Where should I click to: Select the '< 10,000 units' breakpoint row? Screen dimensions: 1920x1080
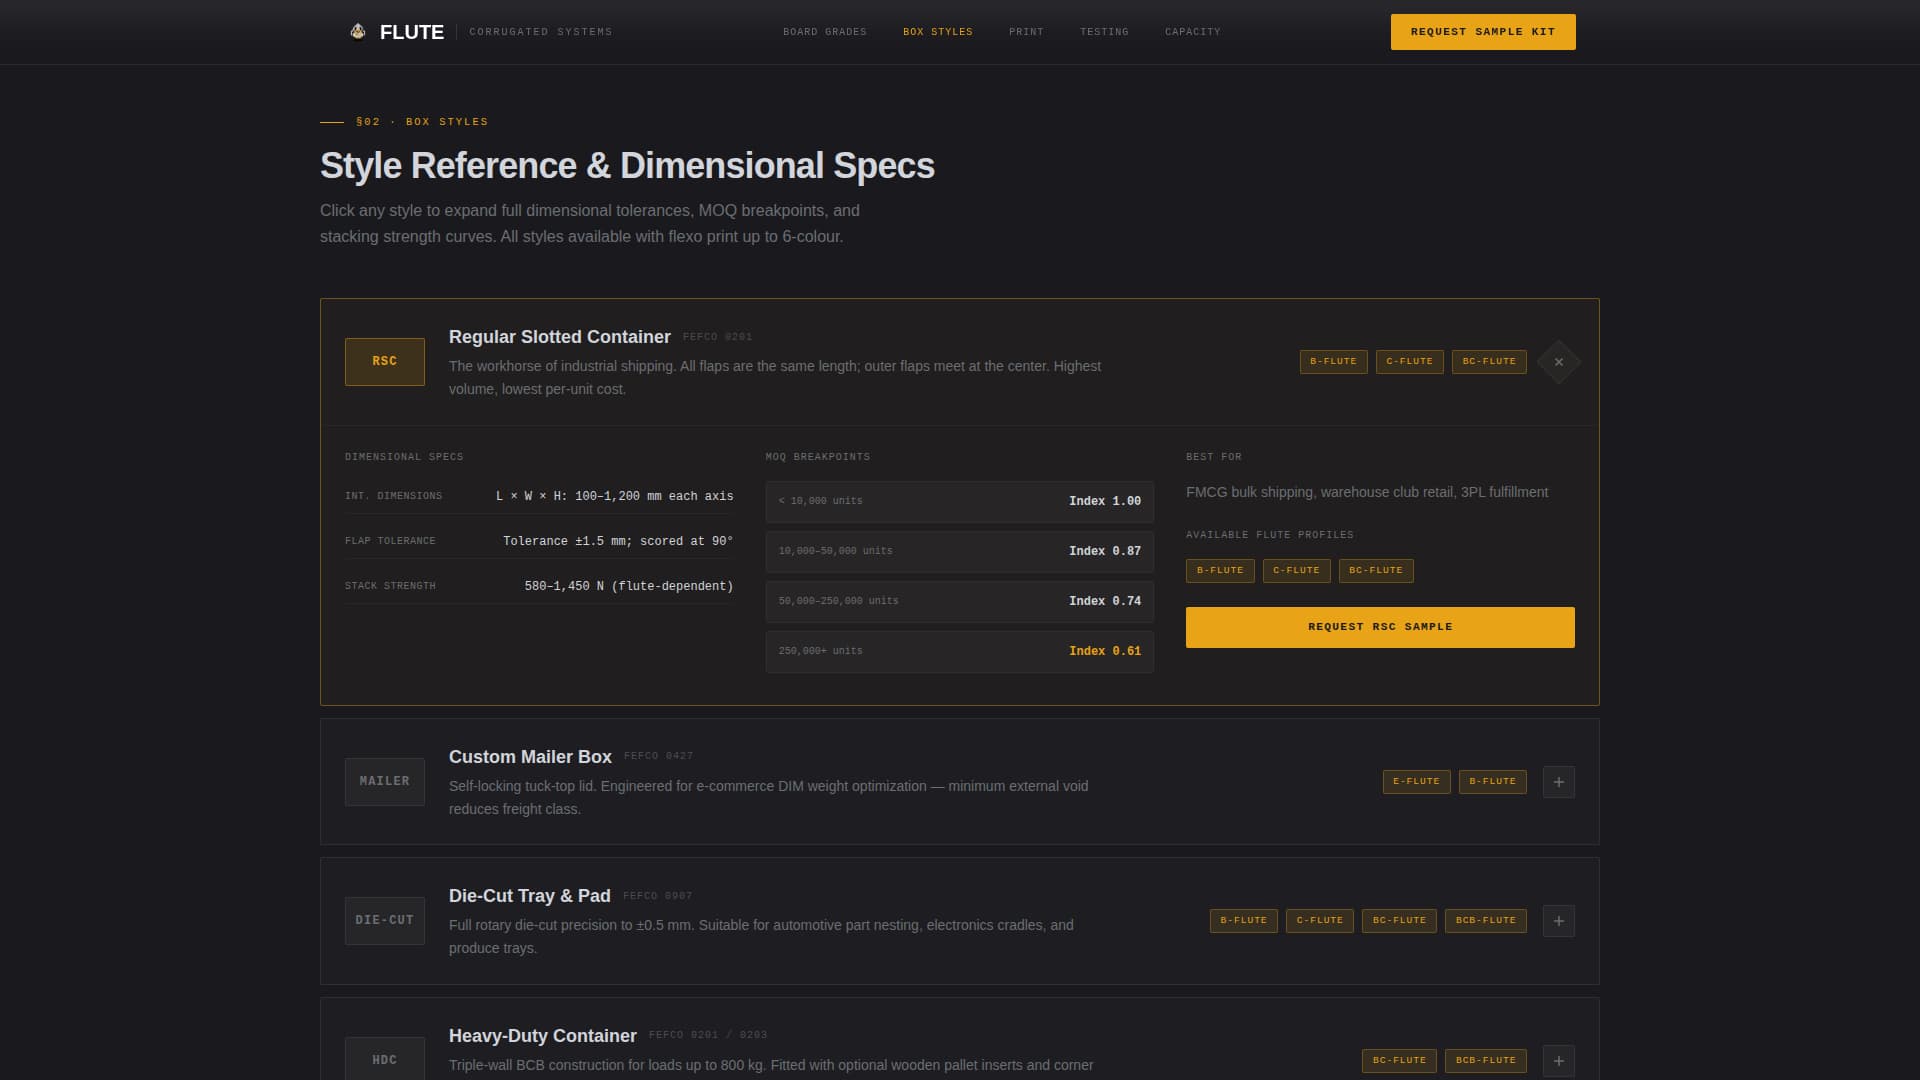tap(960, 502)
